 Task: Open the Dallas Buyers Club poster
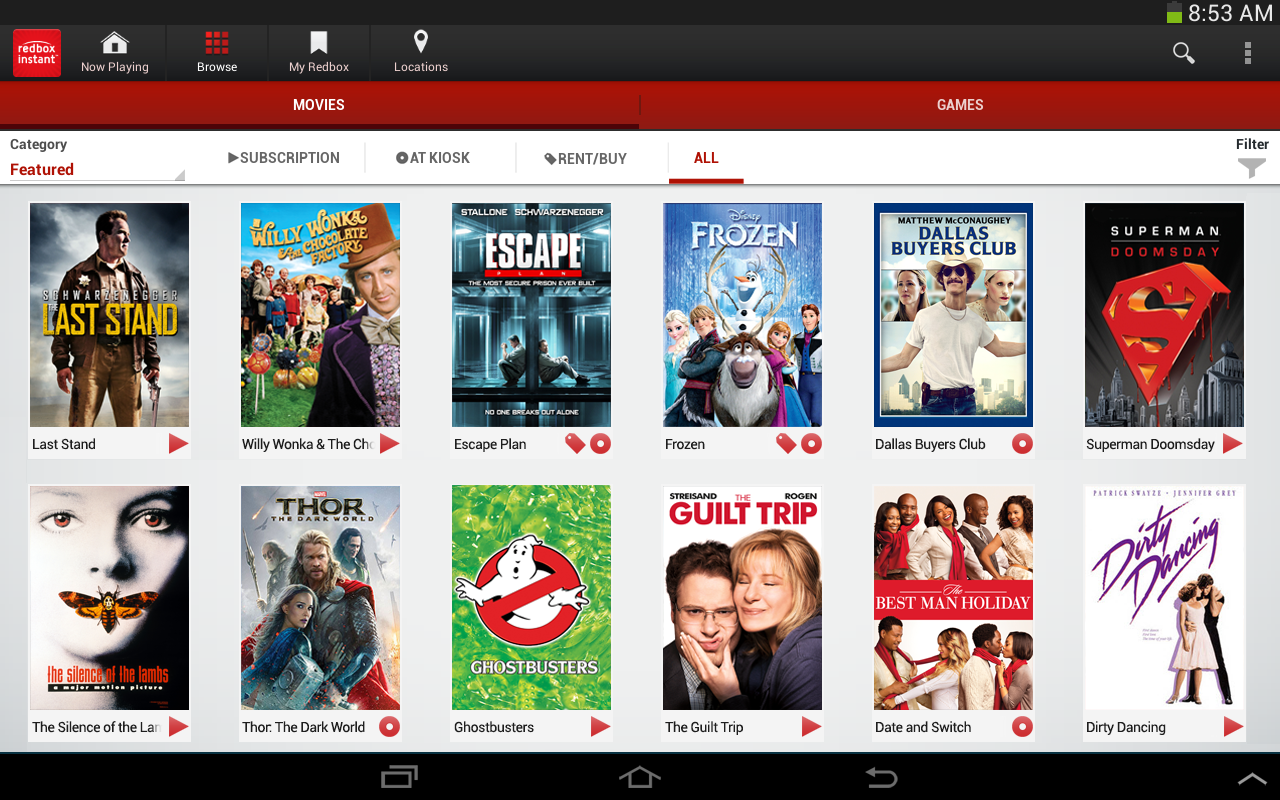click(952, 314)
